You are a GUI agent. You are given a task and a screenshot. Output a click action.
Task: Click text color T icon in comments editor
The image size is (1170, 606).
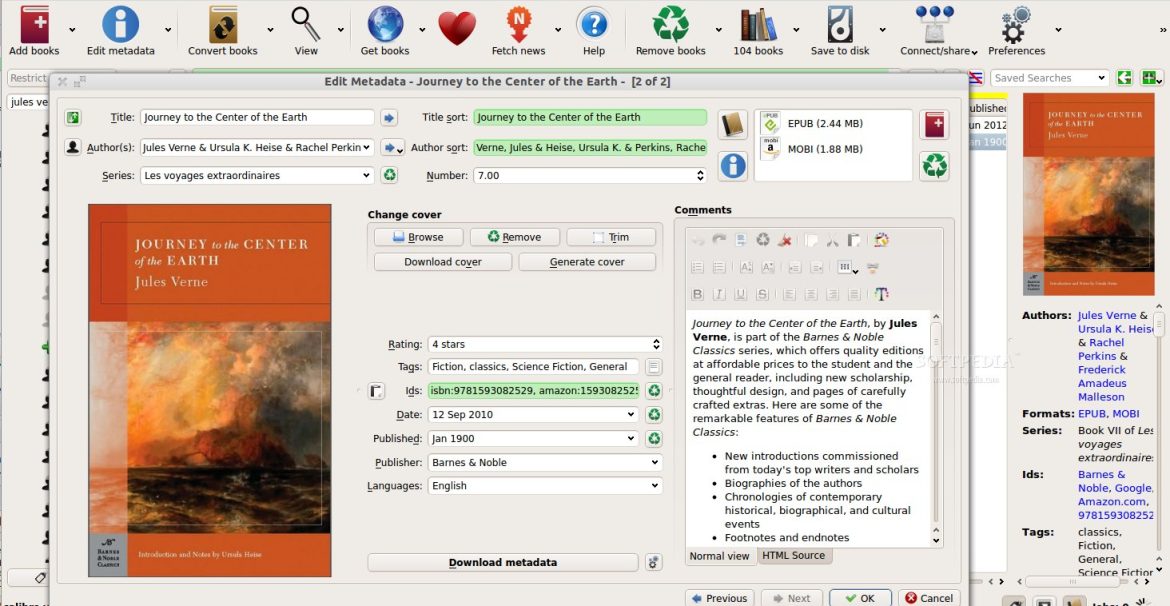[x=881, y=294]
